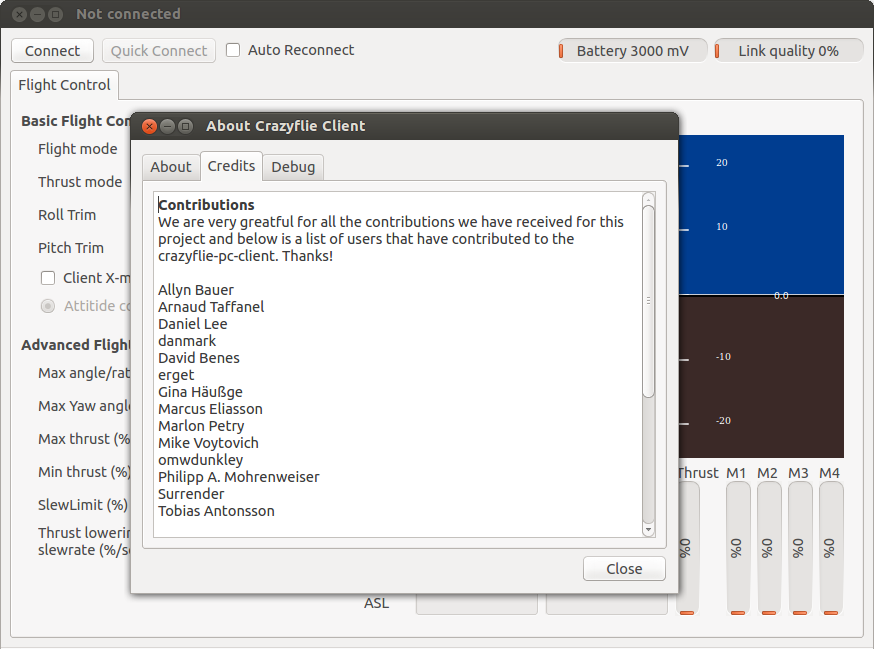Click the Pitch Trim label
This screenshot has width=874, height=649.
[71, 248]
